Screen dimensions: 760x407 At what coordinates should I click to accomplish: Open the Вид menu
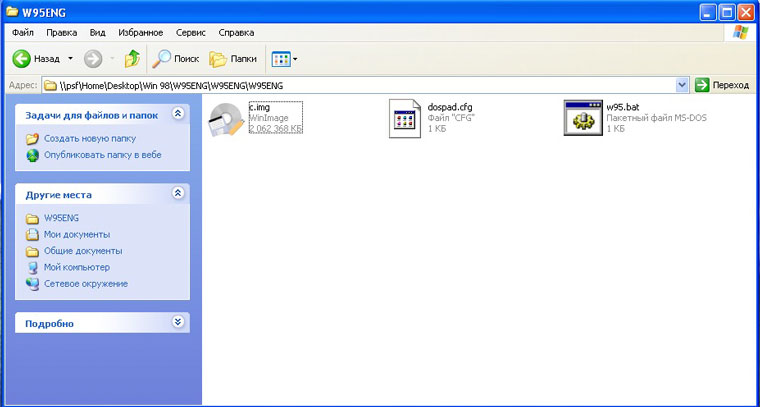point(97,33)
